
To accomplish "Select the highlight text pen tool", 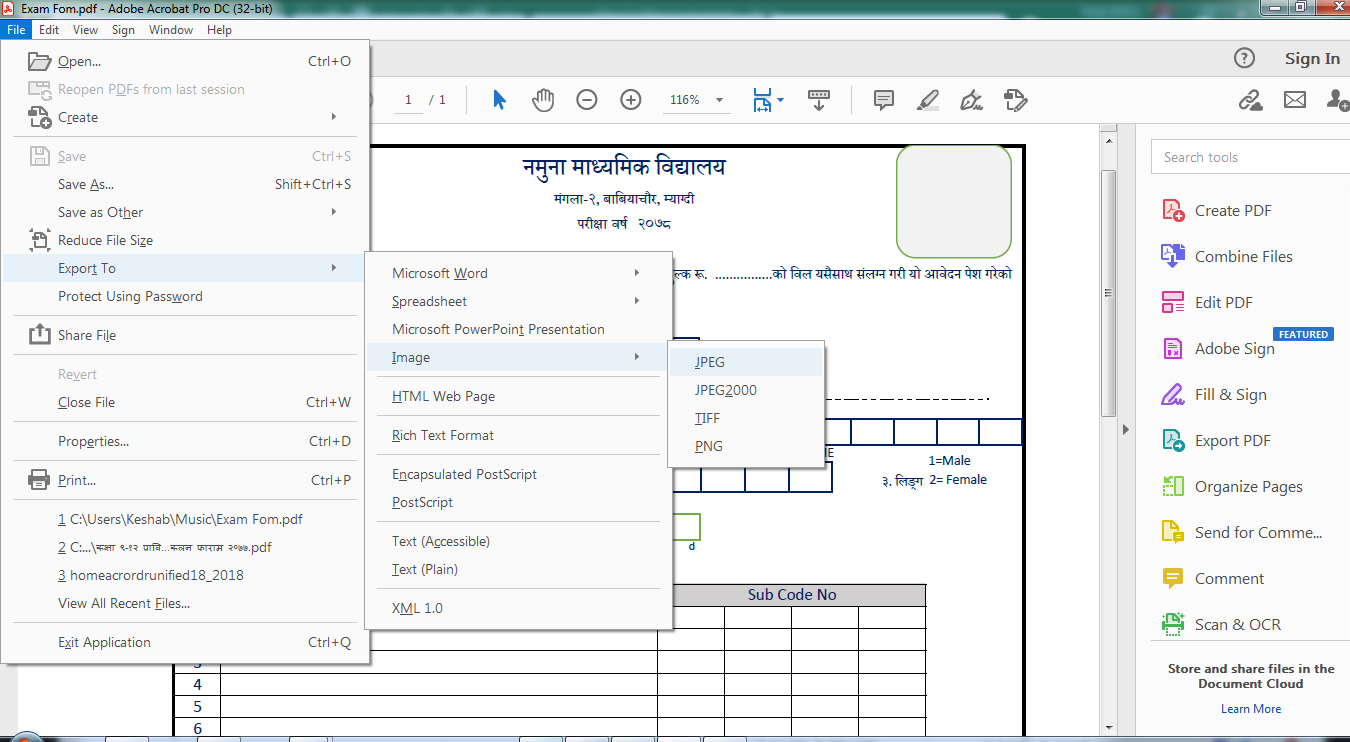I will 928,100.
